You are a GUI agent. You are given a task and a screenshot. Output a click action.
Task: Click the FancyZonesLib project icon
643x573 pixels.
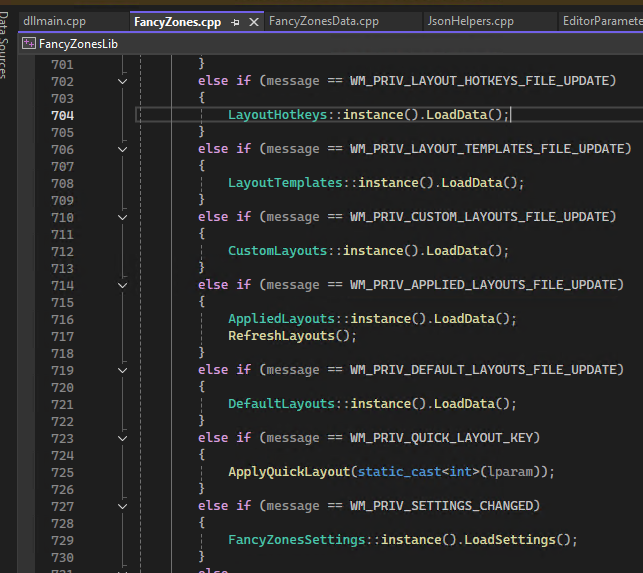click(28, 43)
